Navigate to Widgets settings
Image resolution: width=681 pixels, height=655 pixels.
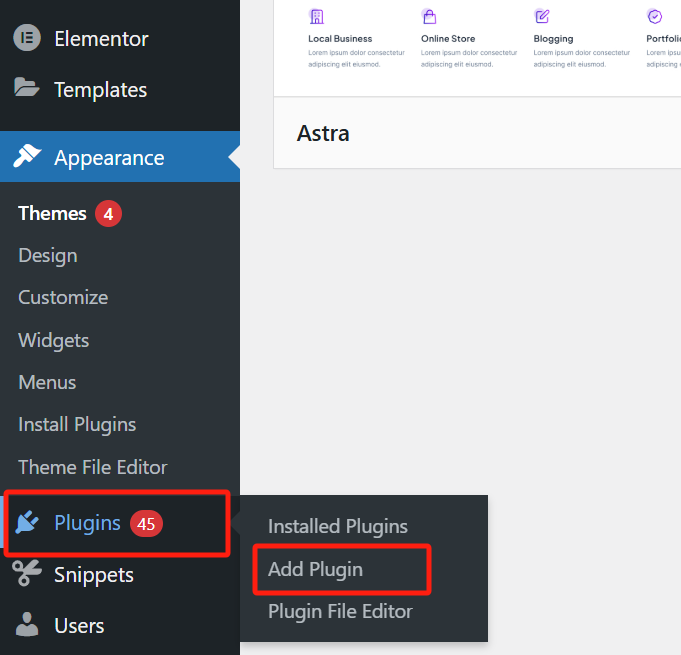point(53,340)
